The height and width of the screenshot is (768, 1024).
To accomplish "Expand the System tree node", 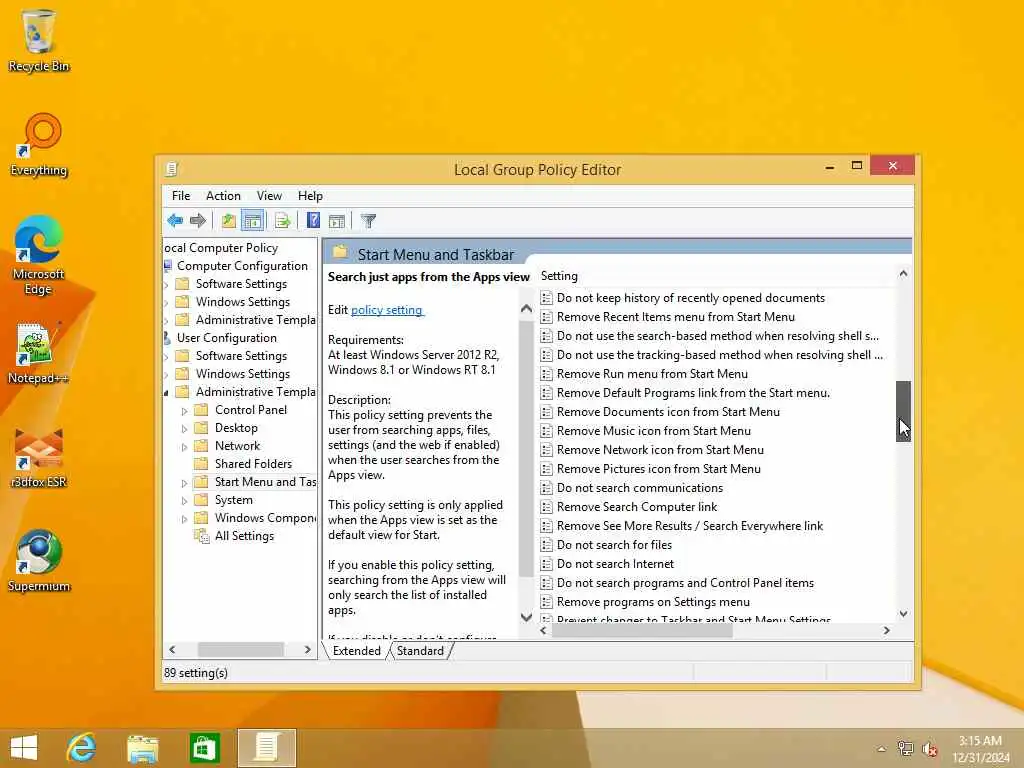I will point(184,501).
